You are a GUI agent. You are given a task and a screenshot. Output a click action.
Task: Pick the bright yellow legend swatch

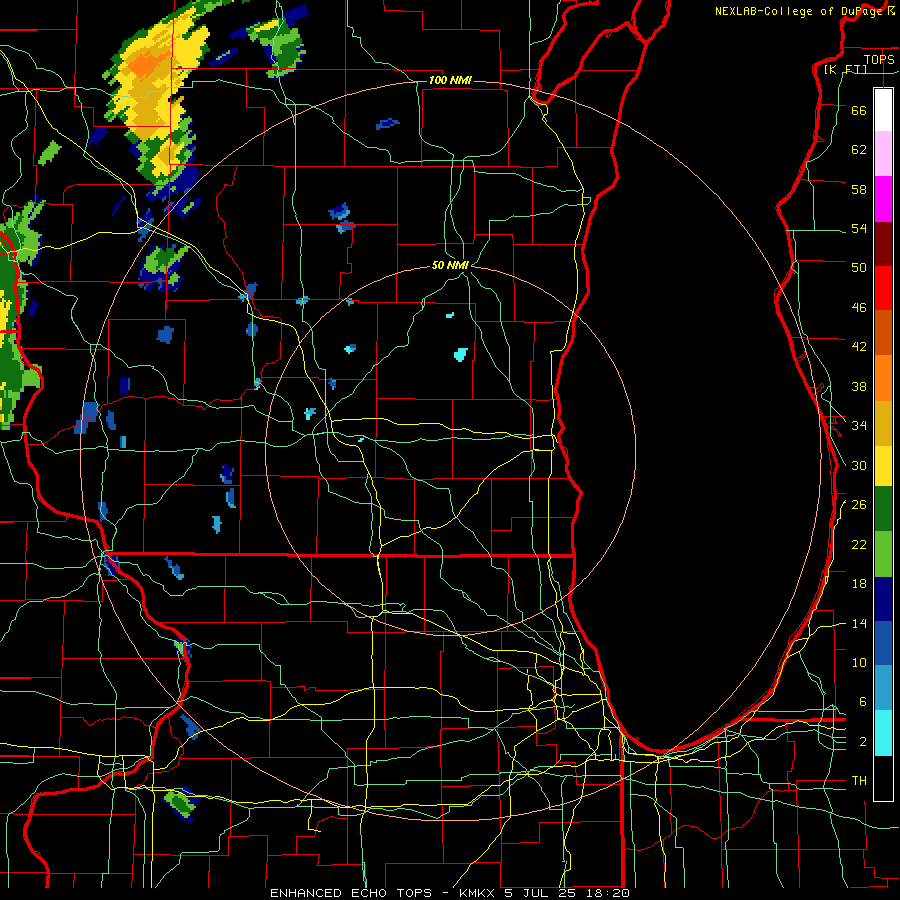coord(883,466)
